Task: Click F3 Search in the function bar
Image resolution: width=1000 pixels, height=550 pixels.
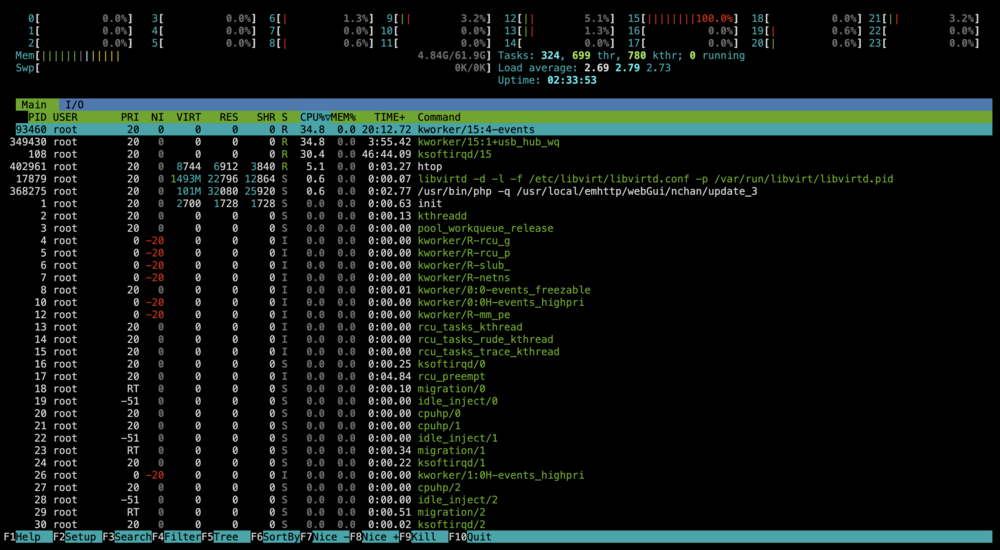Action: point(127,537)
